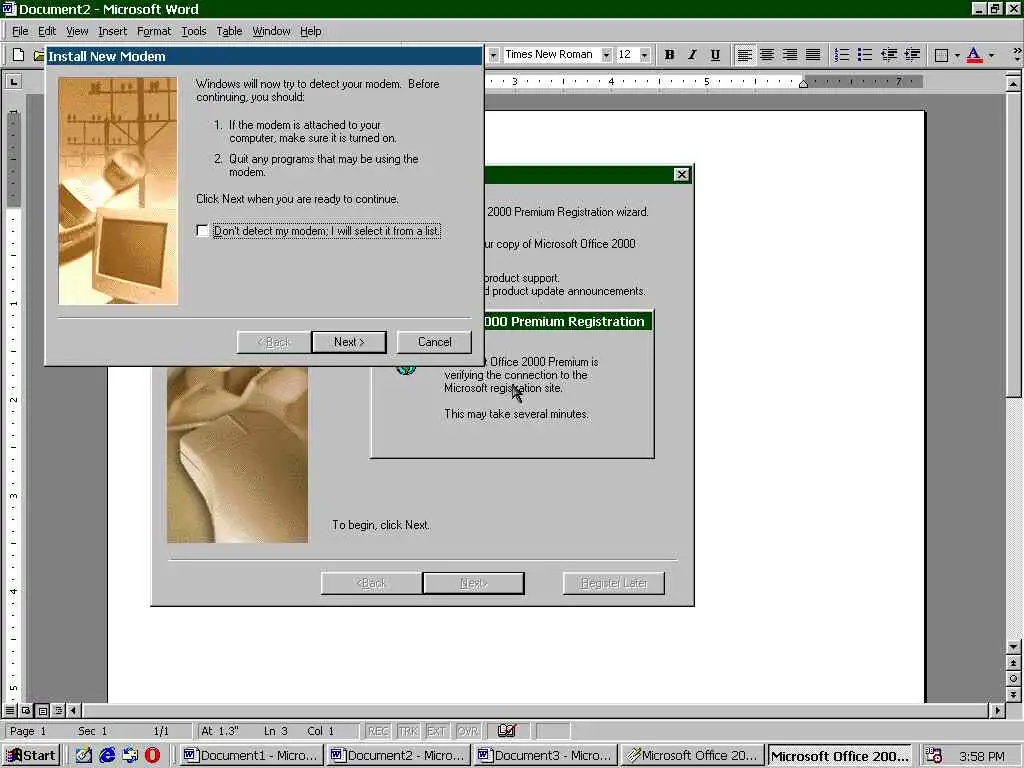Open Outlook Express quick launch icon
Viewport: 1024px width, 768px height.
coord(130,755)
